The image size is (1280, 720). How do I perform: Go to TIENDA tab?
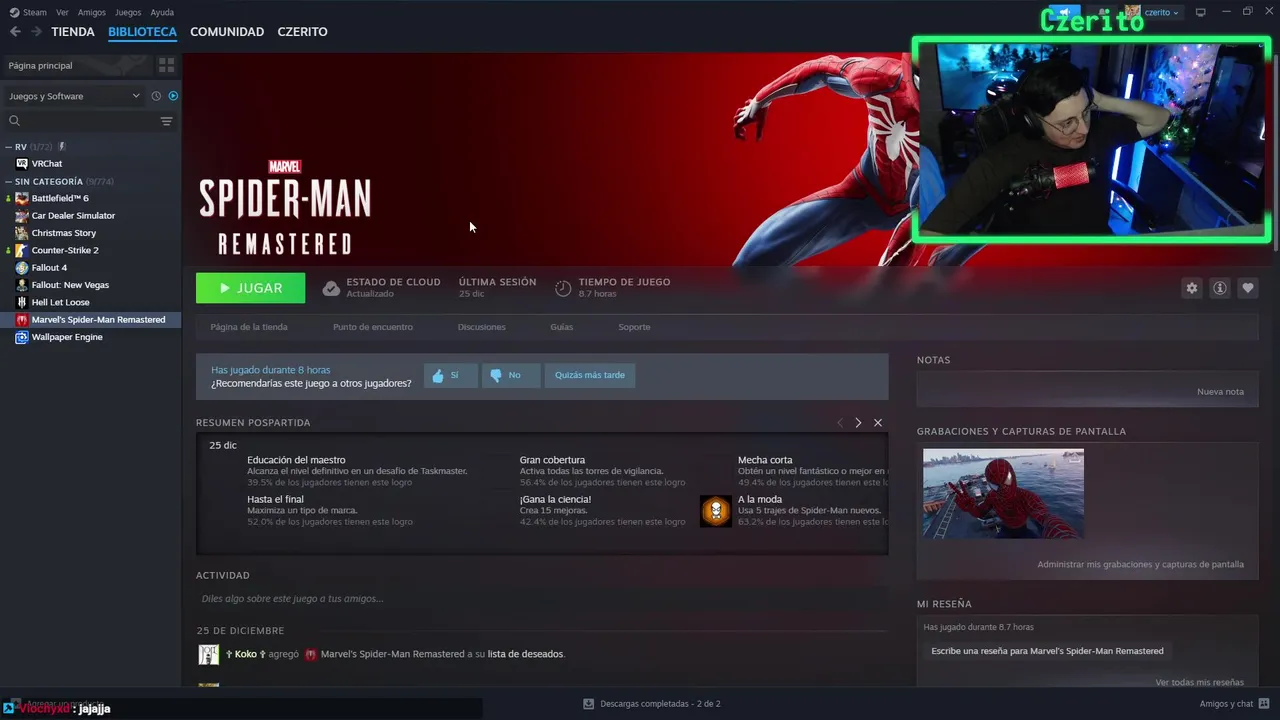pyautogui.click(x=73, y=32)
